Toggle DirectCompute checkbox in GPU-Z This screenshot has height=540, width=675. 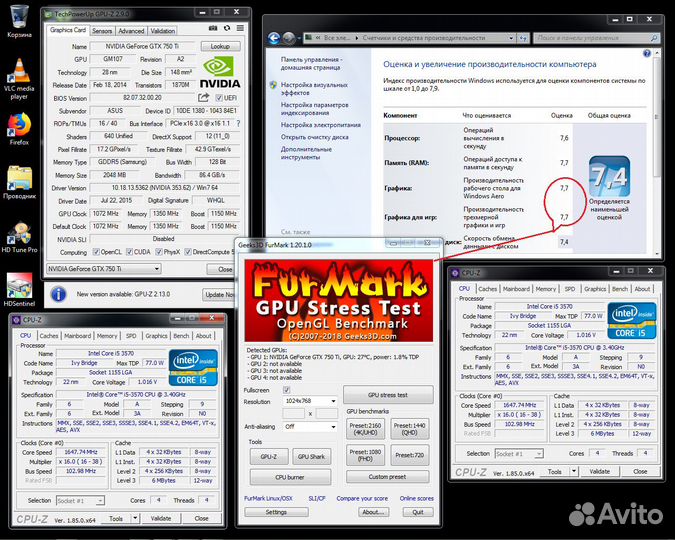(x=188, y=251)
